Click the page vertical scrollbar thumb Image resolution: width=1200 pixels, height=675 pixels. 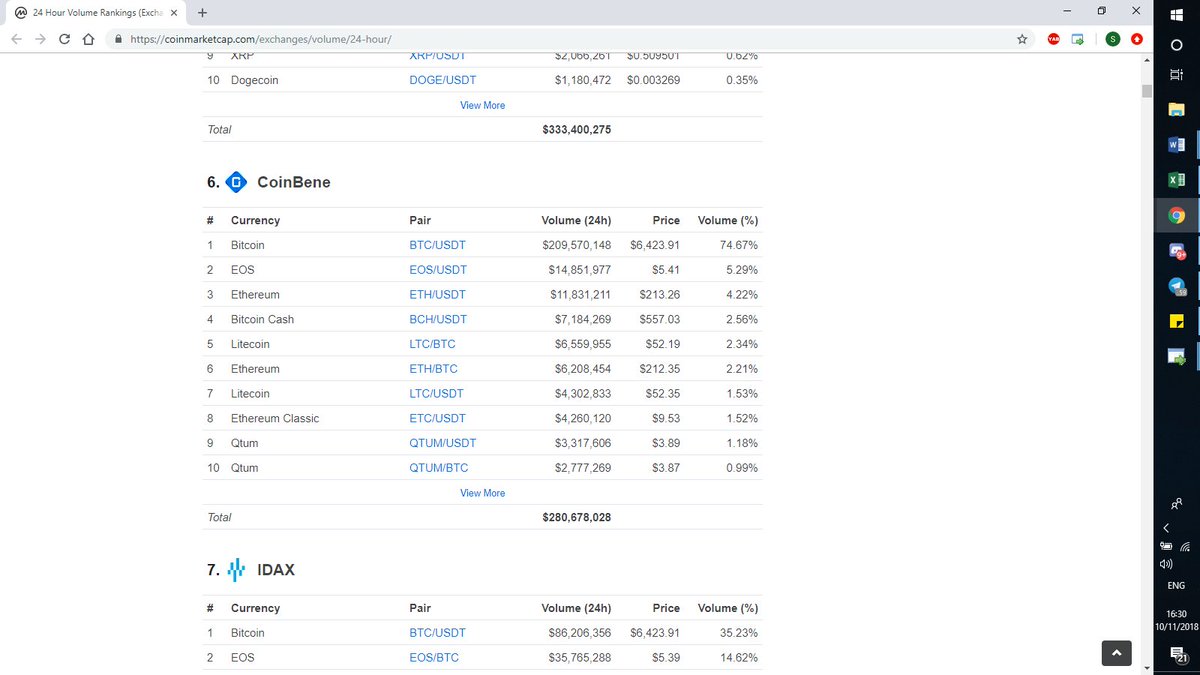click(x=1147, y=92)
